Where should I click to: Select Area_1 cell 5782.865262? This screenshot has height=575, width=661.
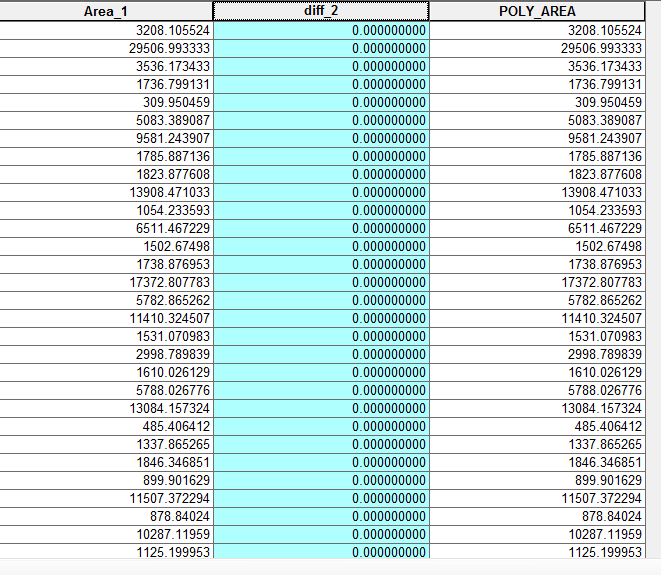tap(106, 301)
